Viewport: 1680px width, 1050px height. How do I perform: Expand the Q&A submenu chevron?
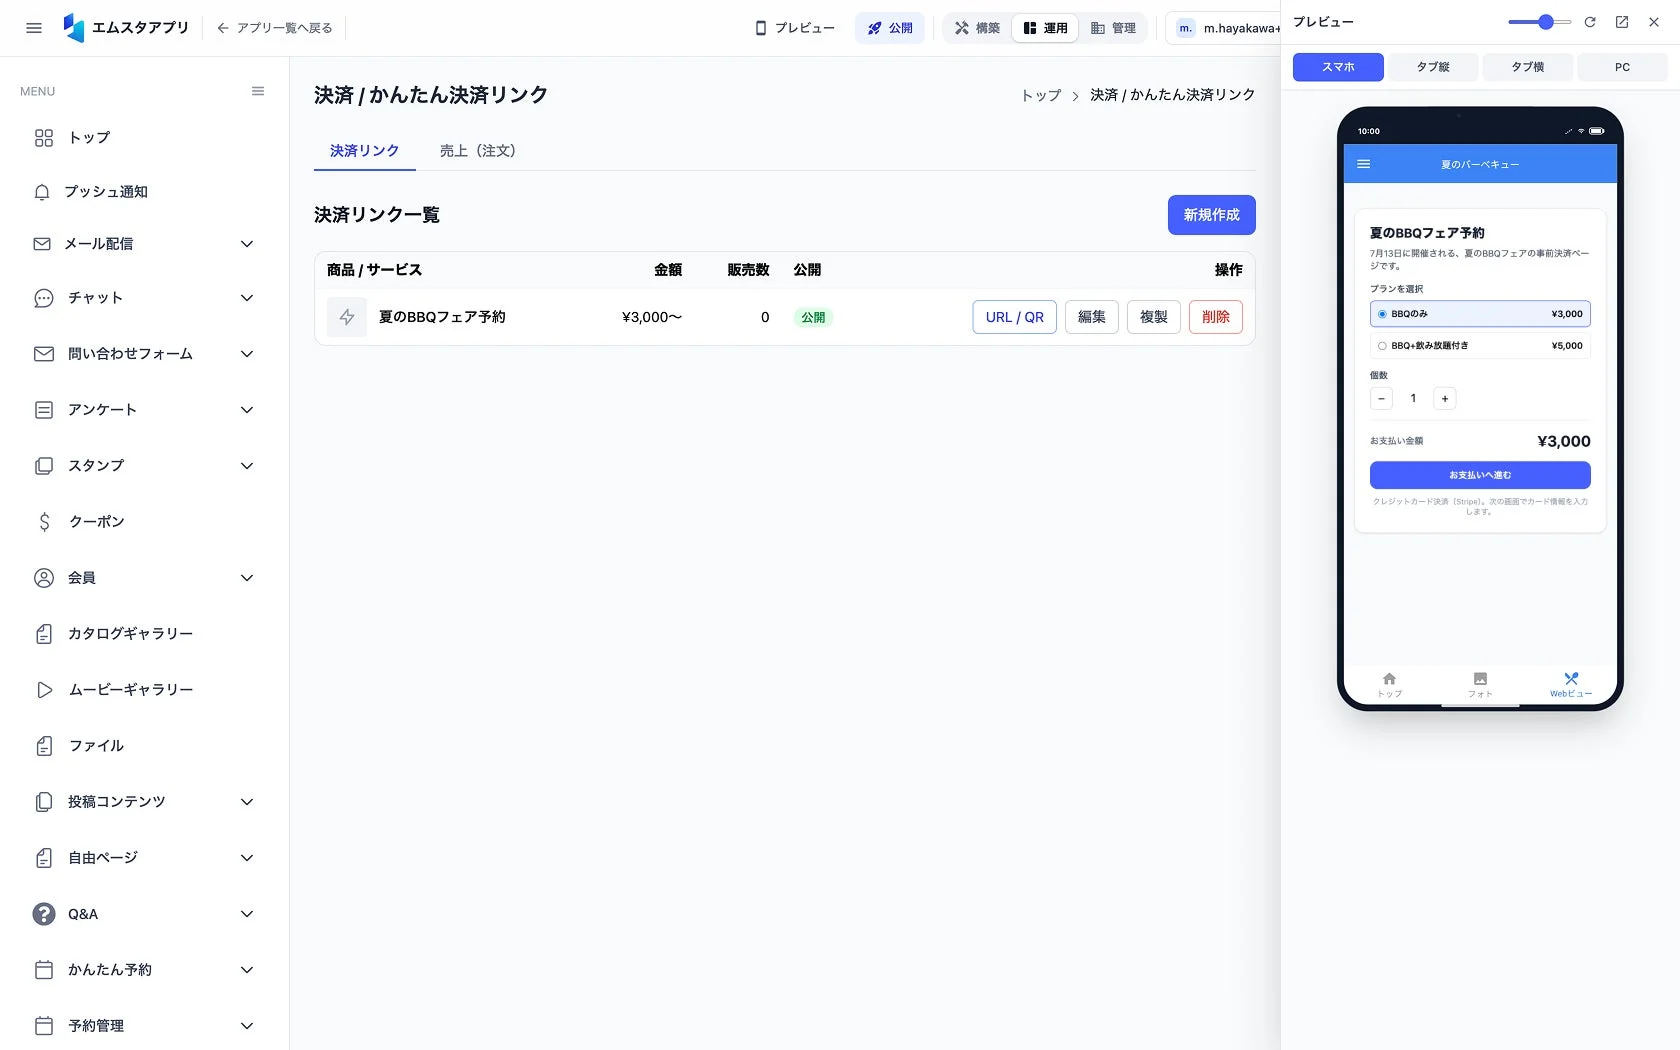click(247, 914)
